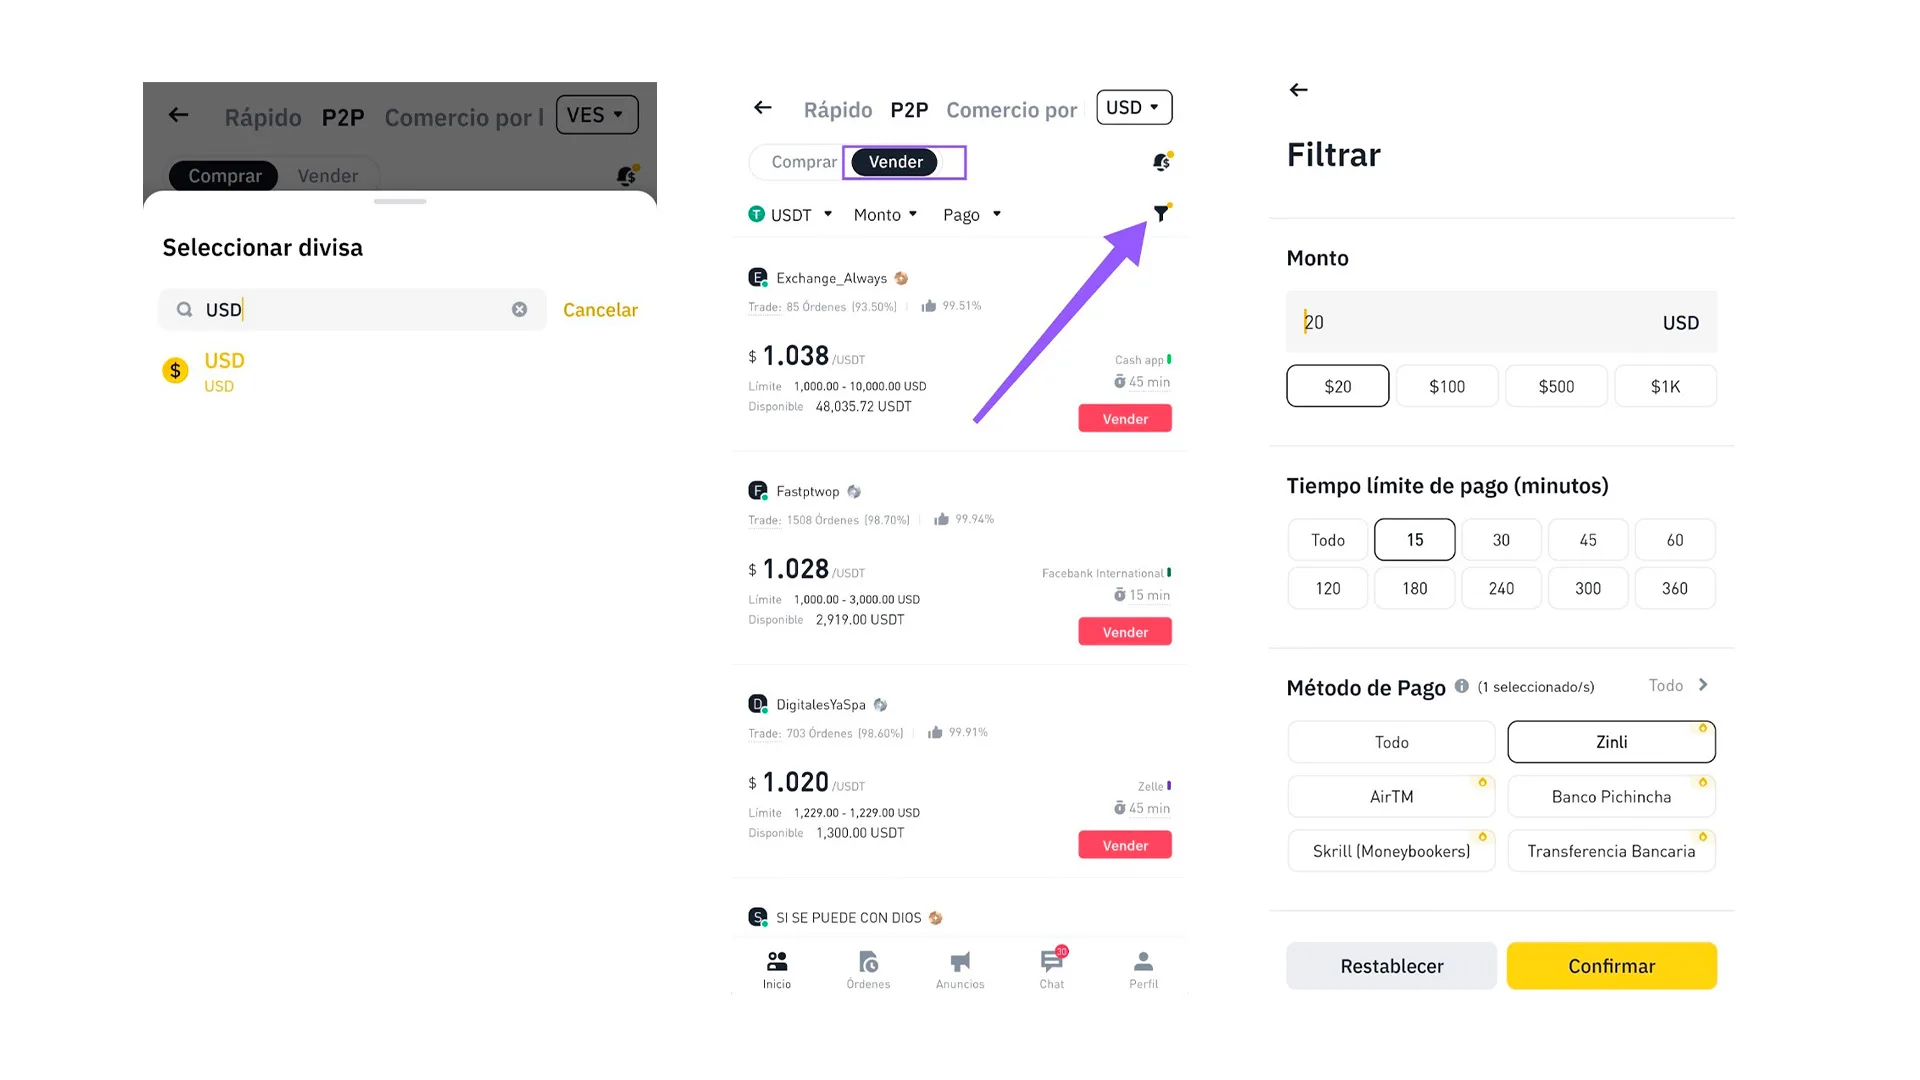Switch to the Comprar tab
This screenshot has width=1920, height=1080.
tap(803, 162)
